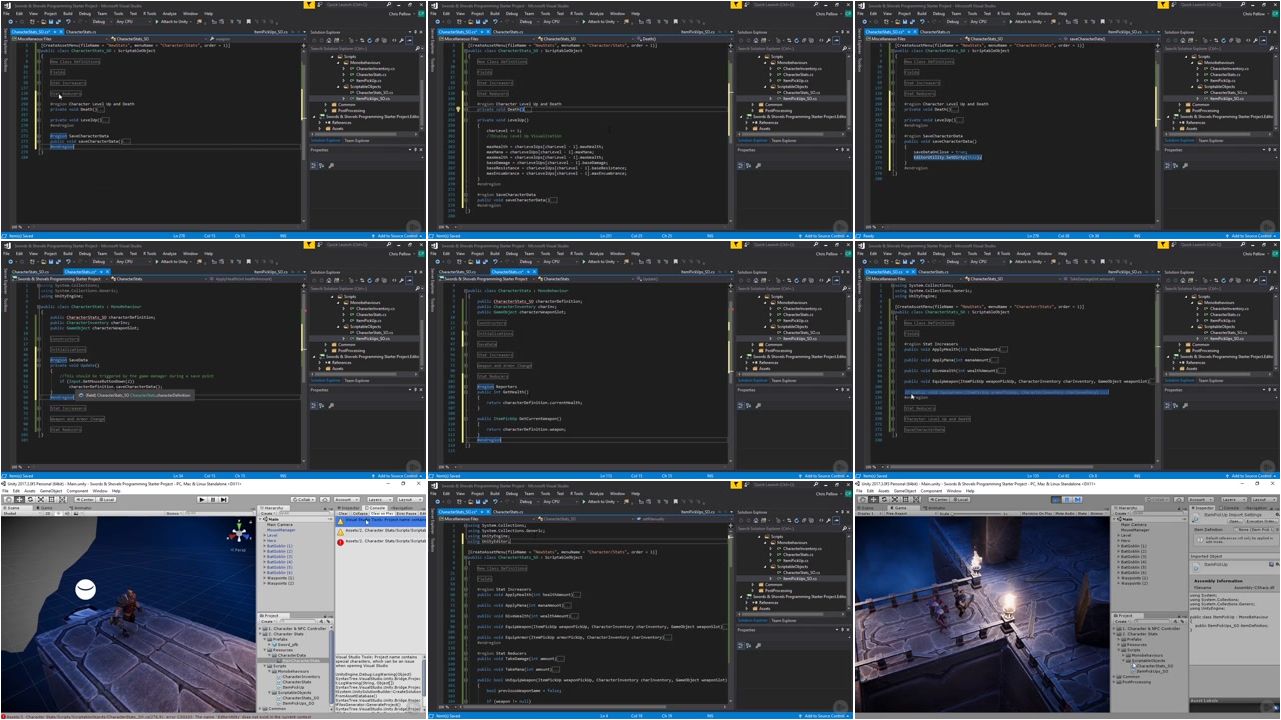
Task: Click the Step button in the Unity Console window
Action: tap(224, 499)
